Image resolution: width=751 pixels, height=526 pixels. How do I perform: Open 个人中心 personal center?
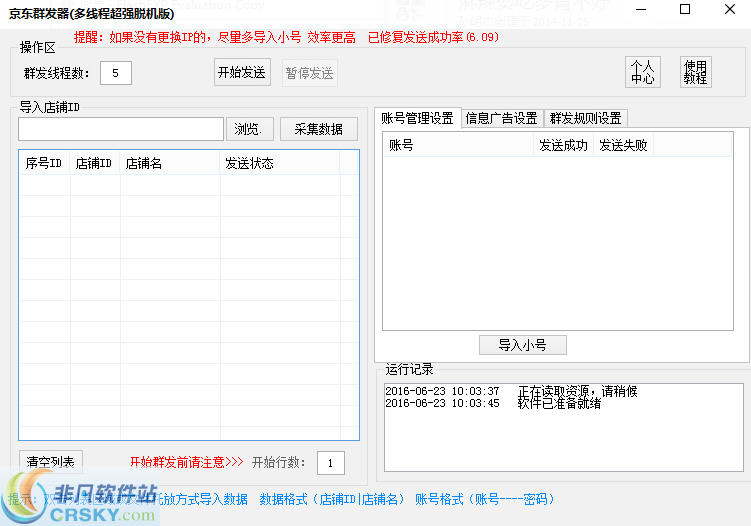[643, 72]
